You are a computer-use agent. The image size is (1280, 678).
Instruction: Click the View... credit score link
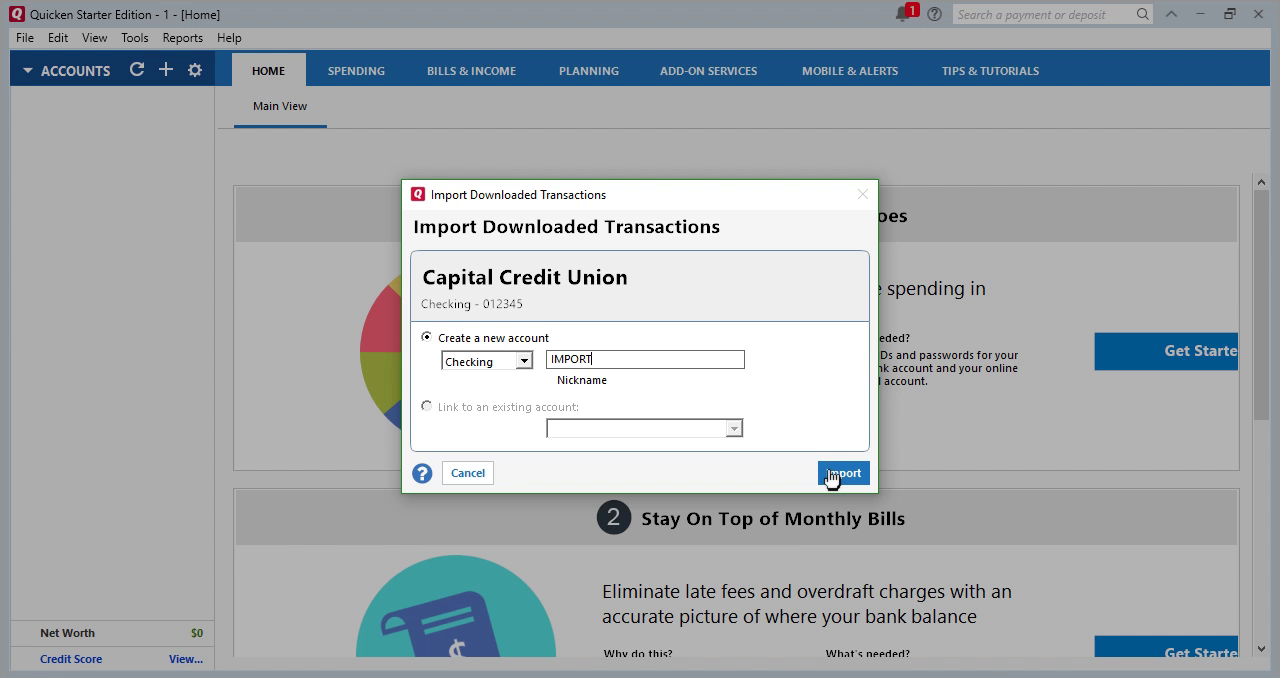tap(186, 659)
